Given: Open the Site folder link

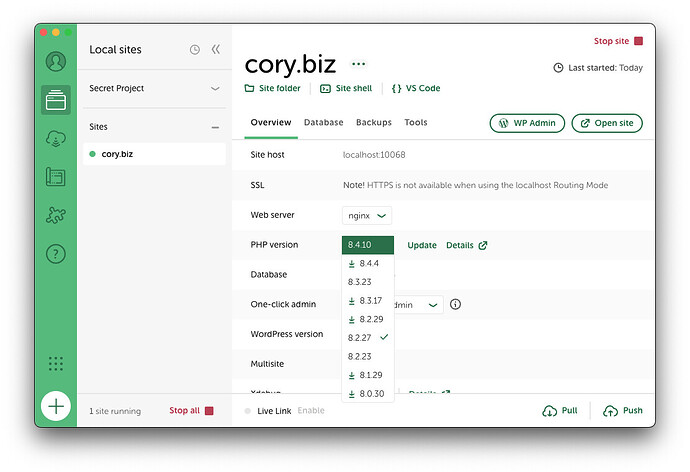Looking at the screenshot, I should point(273,88).
